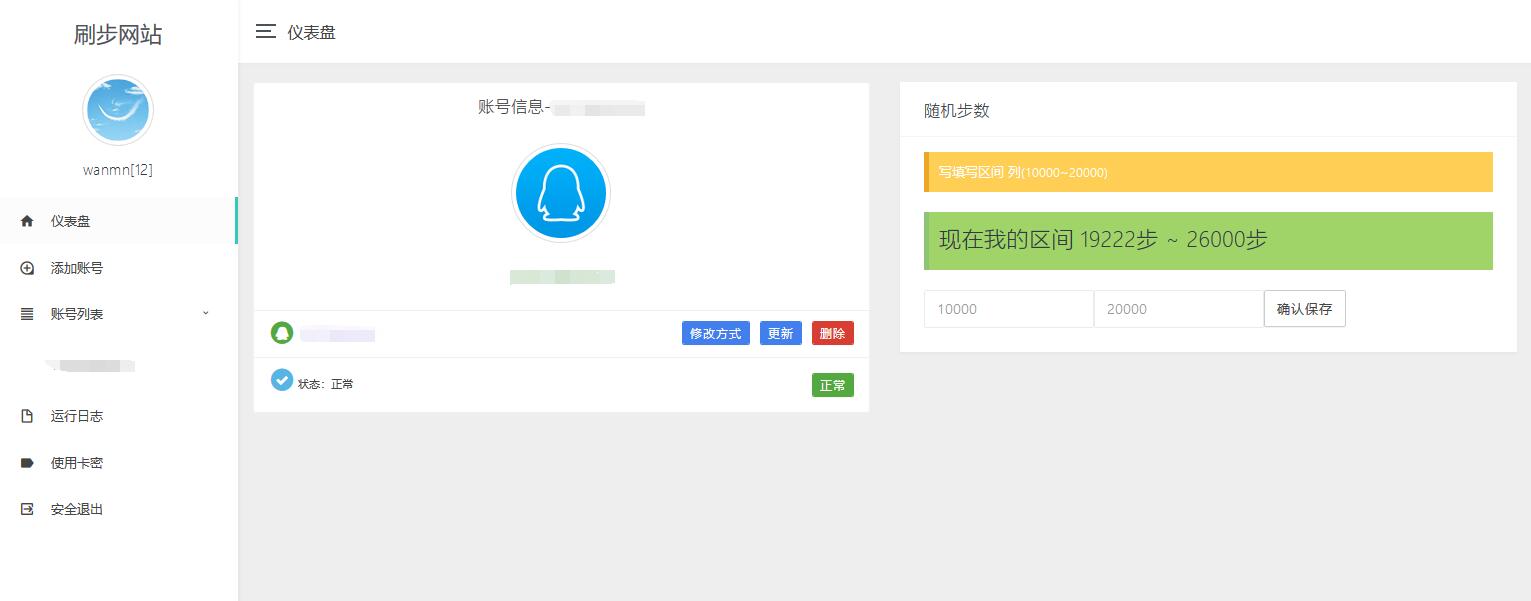Click the minimum steps 10000 input field
The width and height of the screenshot is (1531, 601).
coord(1008,309)
